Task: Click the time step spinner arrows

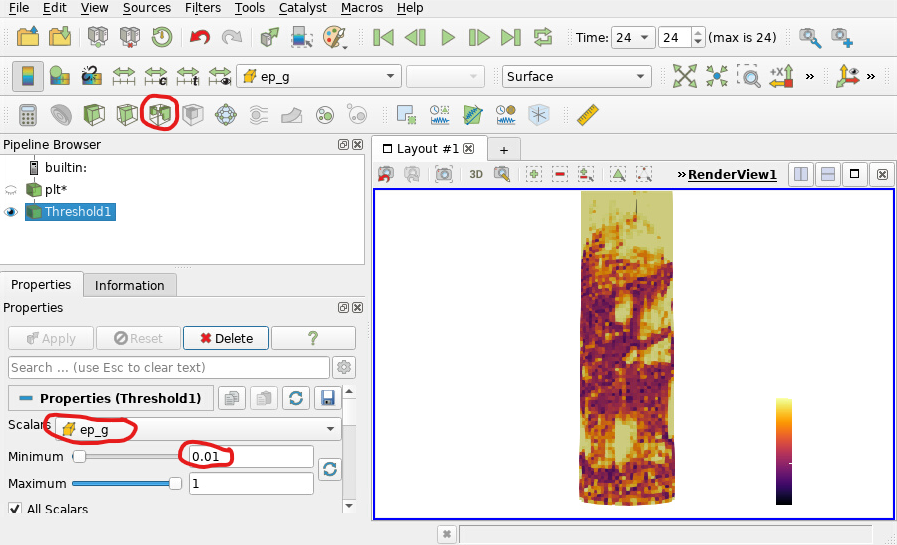Action: [697, 38]
